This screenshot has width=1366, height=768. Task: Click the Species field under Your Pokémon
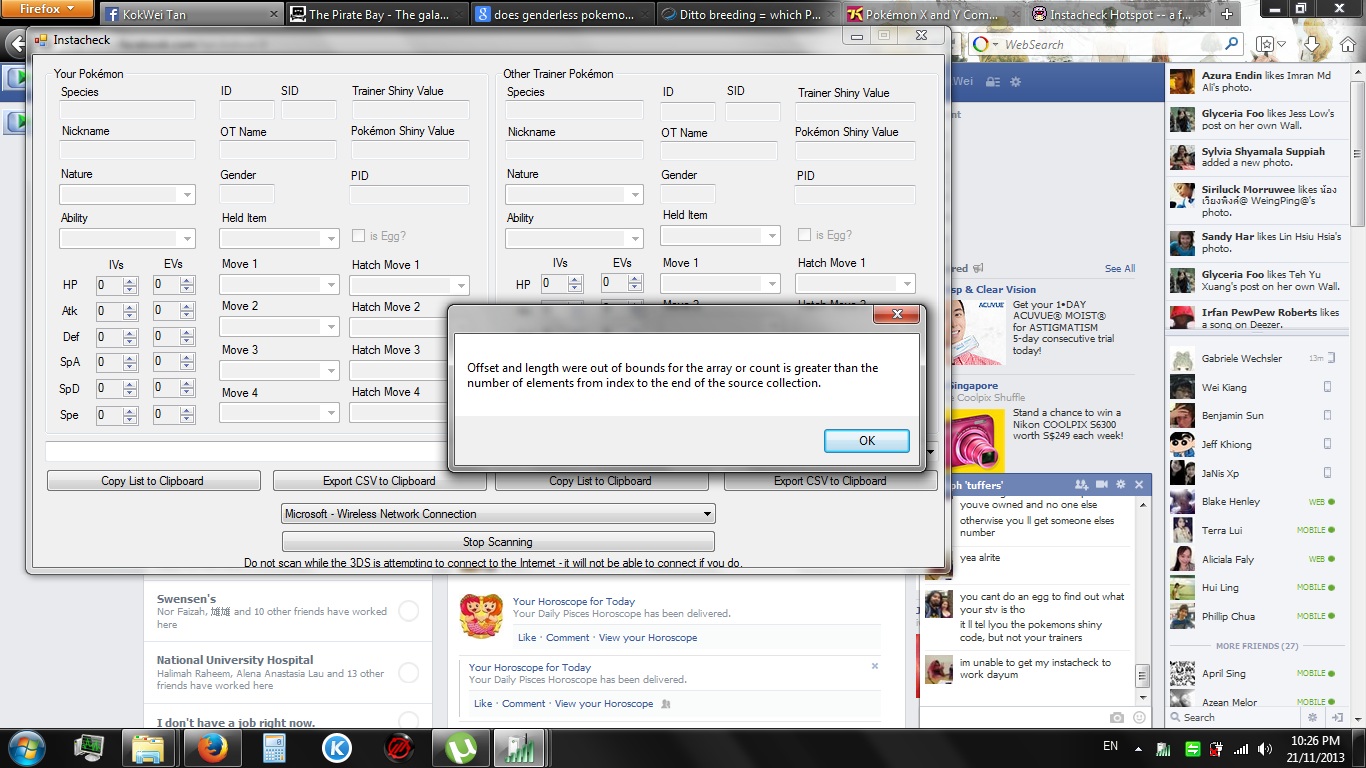(x=128, y=110)
